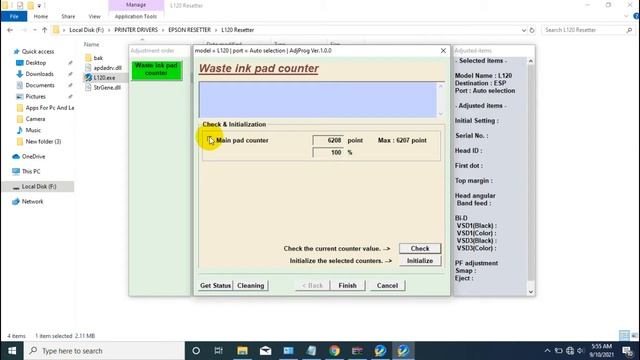Screen dimensions: 640x360
Task: Open Network in the navigation pane
Action: tap(32, 202)
